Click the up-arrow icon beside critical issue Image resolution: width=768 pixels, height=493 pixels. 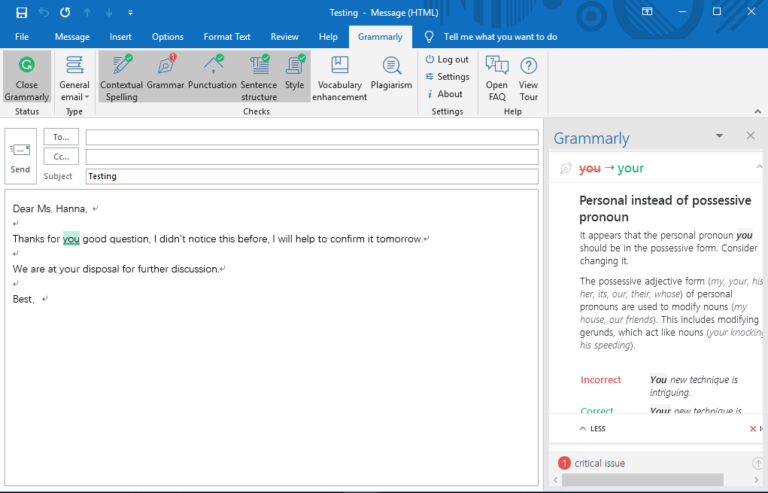pos(757,463)
